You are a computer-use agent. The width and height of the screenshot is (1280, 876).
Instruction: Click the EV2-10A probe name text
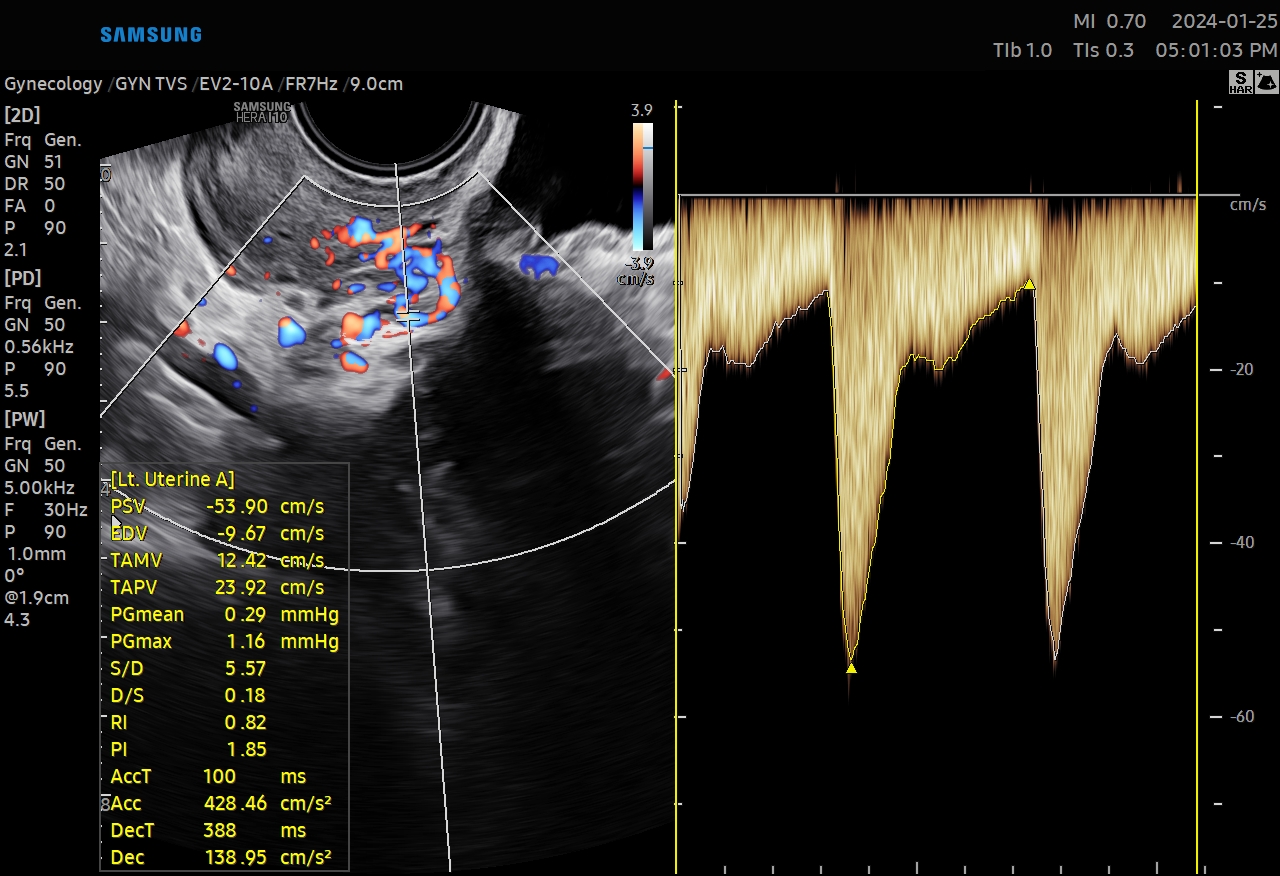235,84
